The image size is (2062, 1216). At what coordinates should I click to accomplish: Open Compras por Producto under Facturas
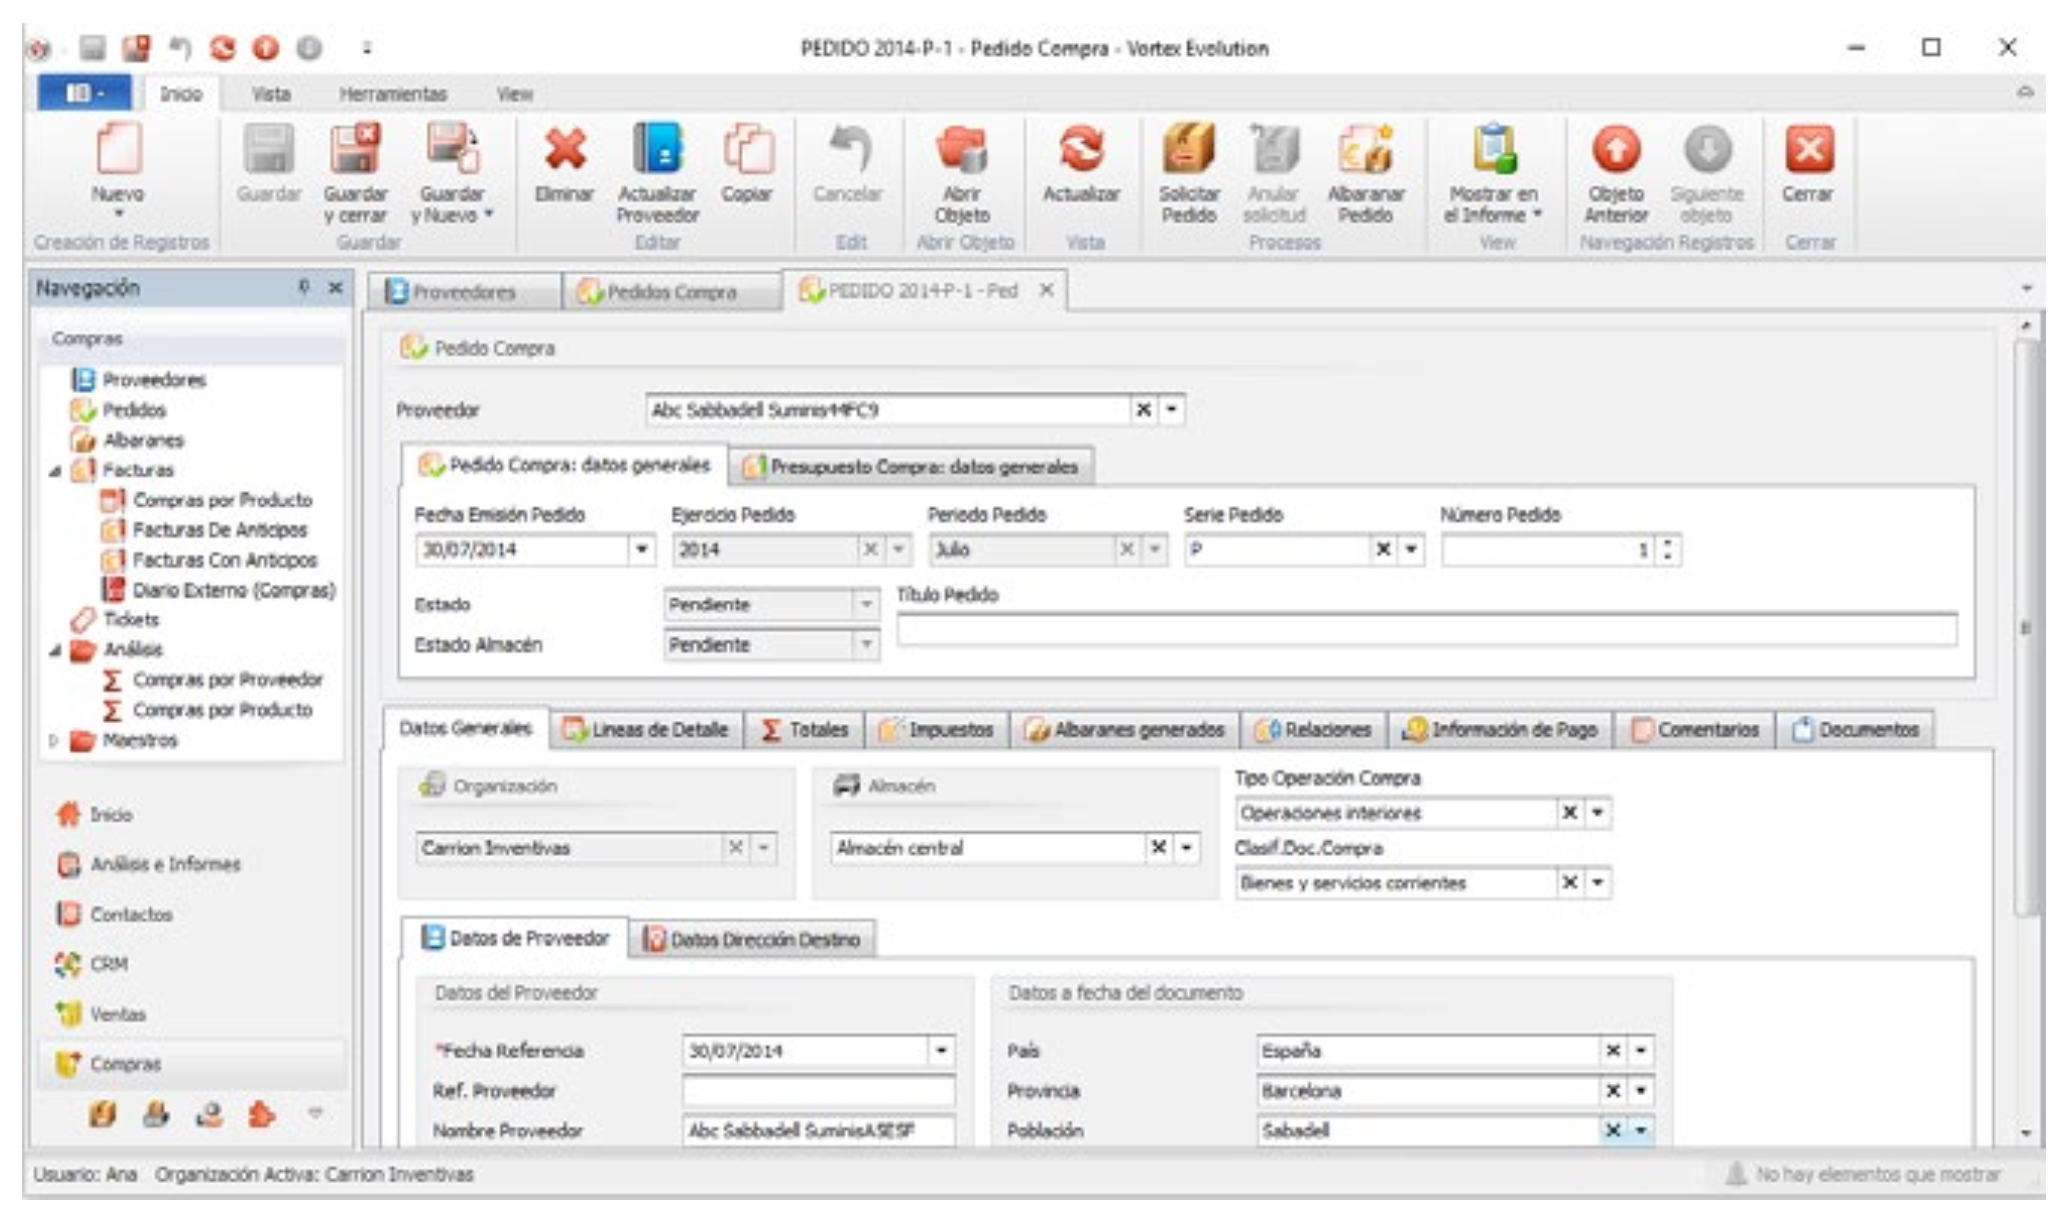[x=222, y=500]
